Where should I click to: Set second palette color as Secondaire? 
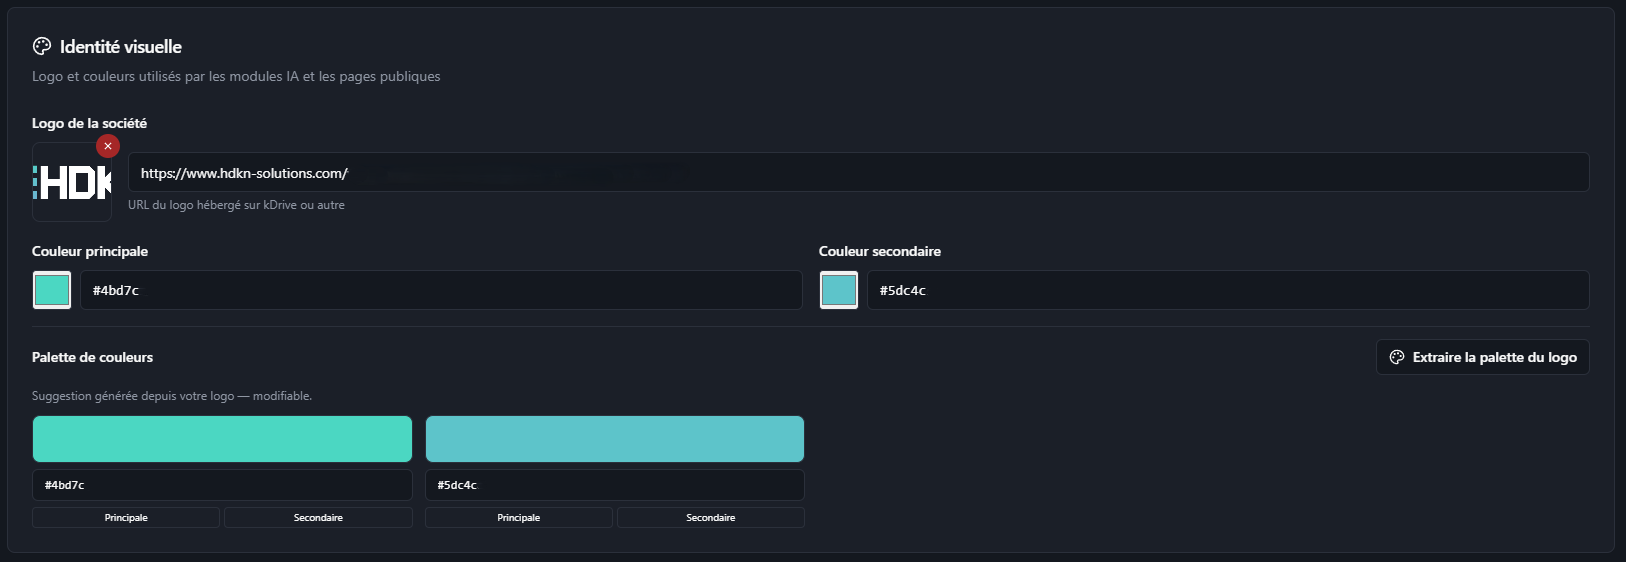[711, 517]
